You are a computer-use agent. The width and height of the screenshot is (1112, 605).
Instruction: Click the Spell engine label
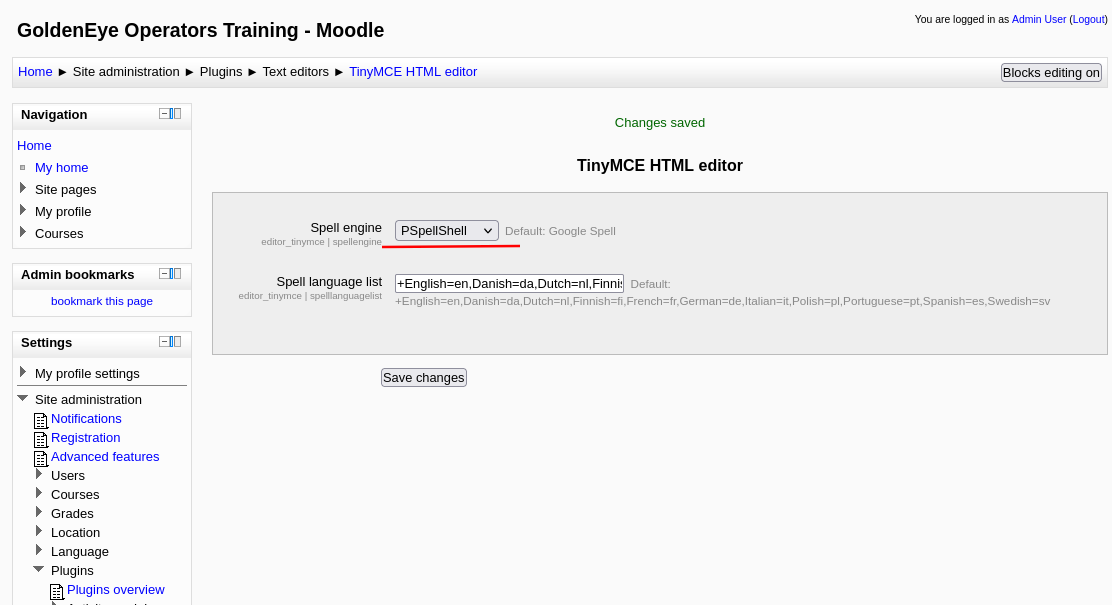click(x=346, y=228)
